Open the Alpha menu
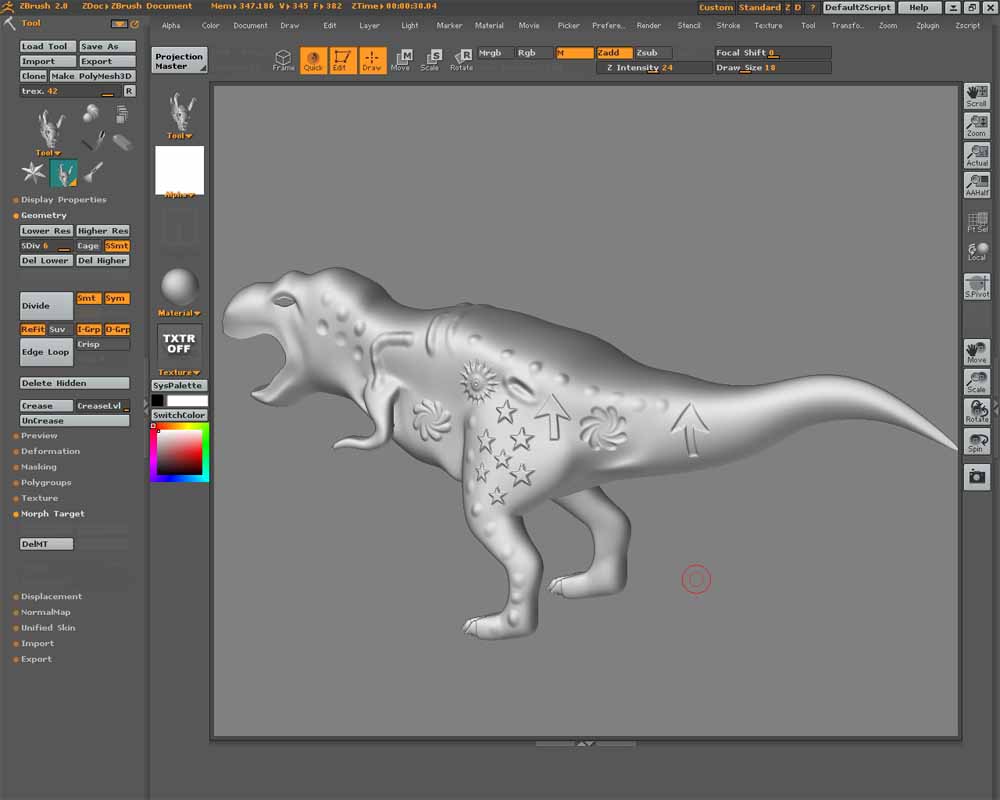Viewport: 1000px width, 800px height. point(171,26)
